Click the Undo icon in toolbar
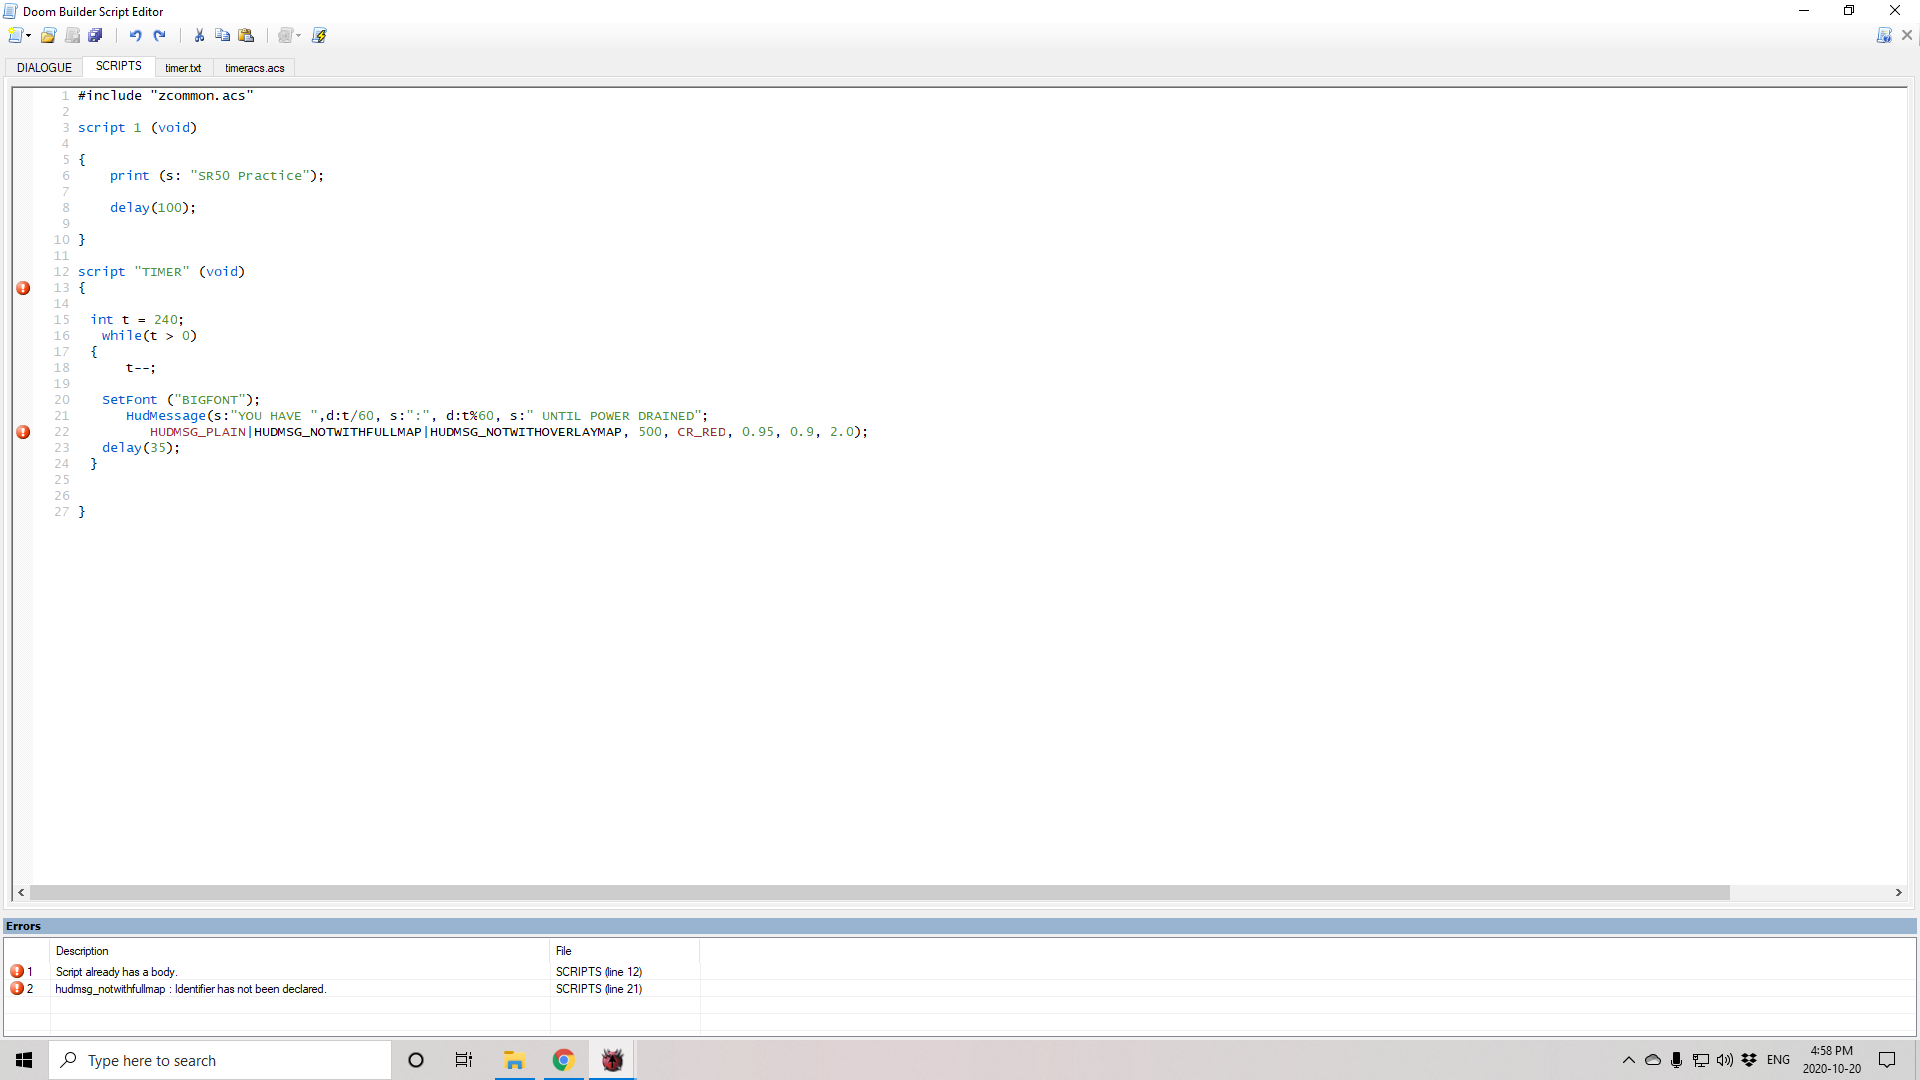Image resolution: width=1920 pixels, height=1080 pixels. (x=135, y=36)
